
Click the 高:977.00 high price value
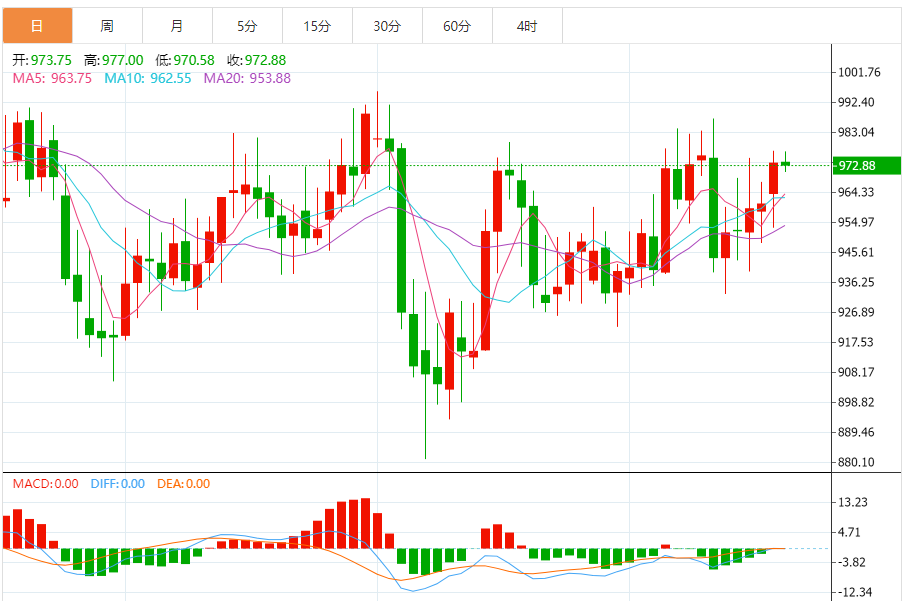114,60
